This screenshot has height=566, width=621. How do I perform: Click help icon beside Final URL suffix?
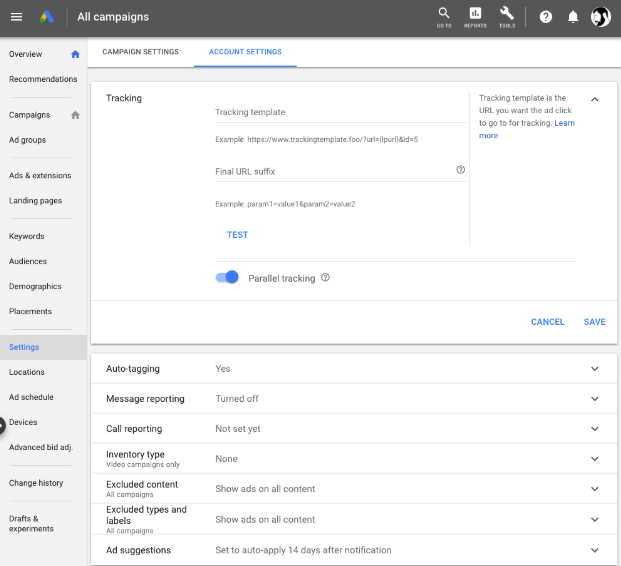coord(460,170)
